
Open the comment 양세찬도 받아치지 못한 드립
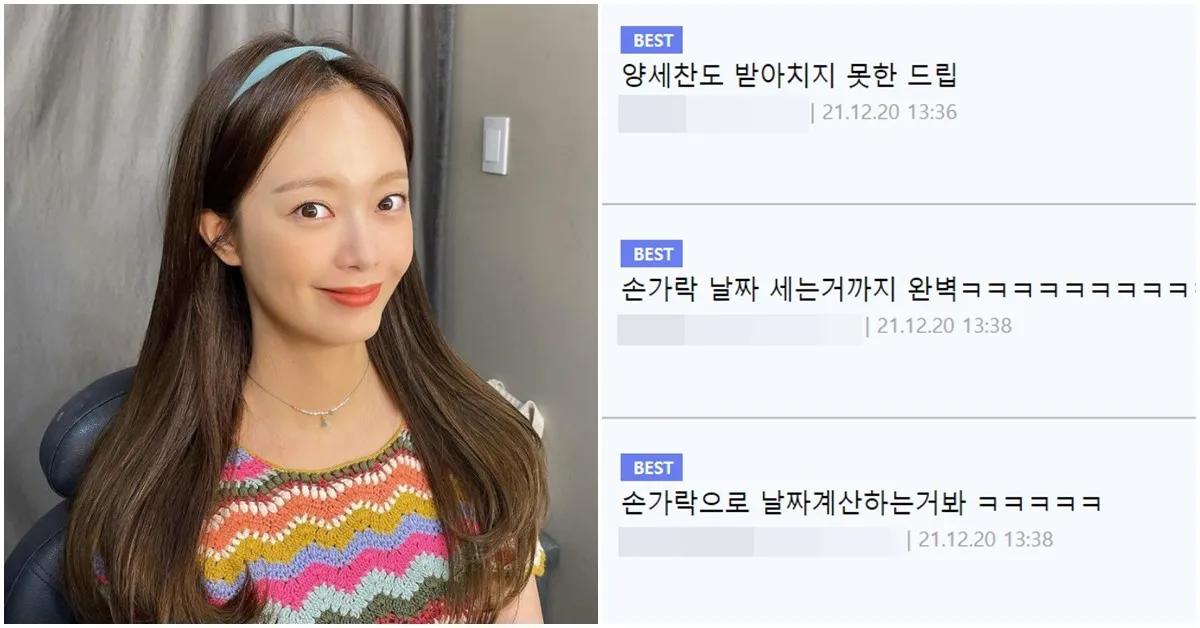789,76
